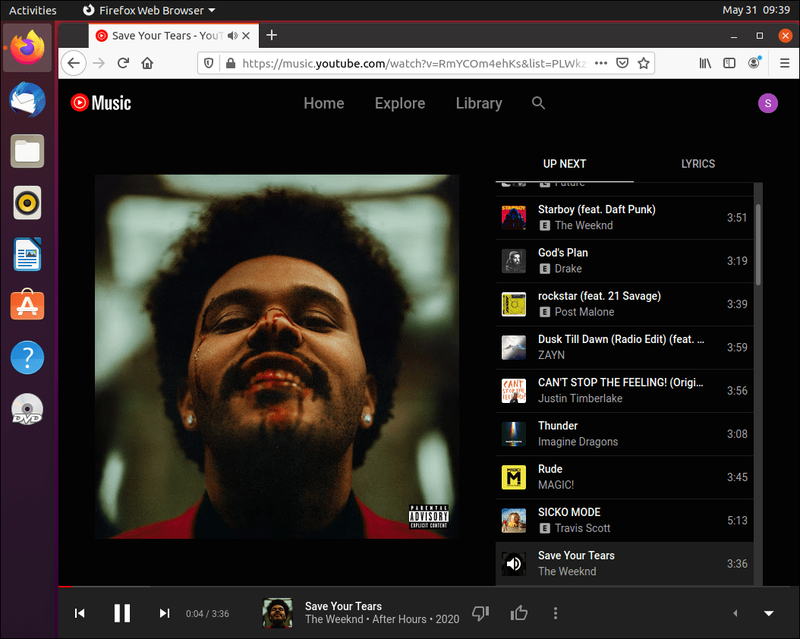
Task: Play CAN'T STOP THE FEELING! track
Action: [624, 391]
